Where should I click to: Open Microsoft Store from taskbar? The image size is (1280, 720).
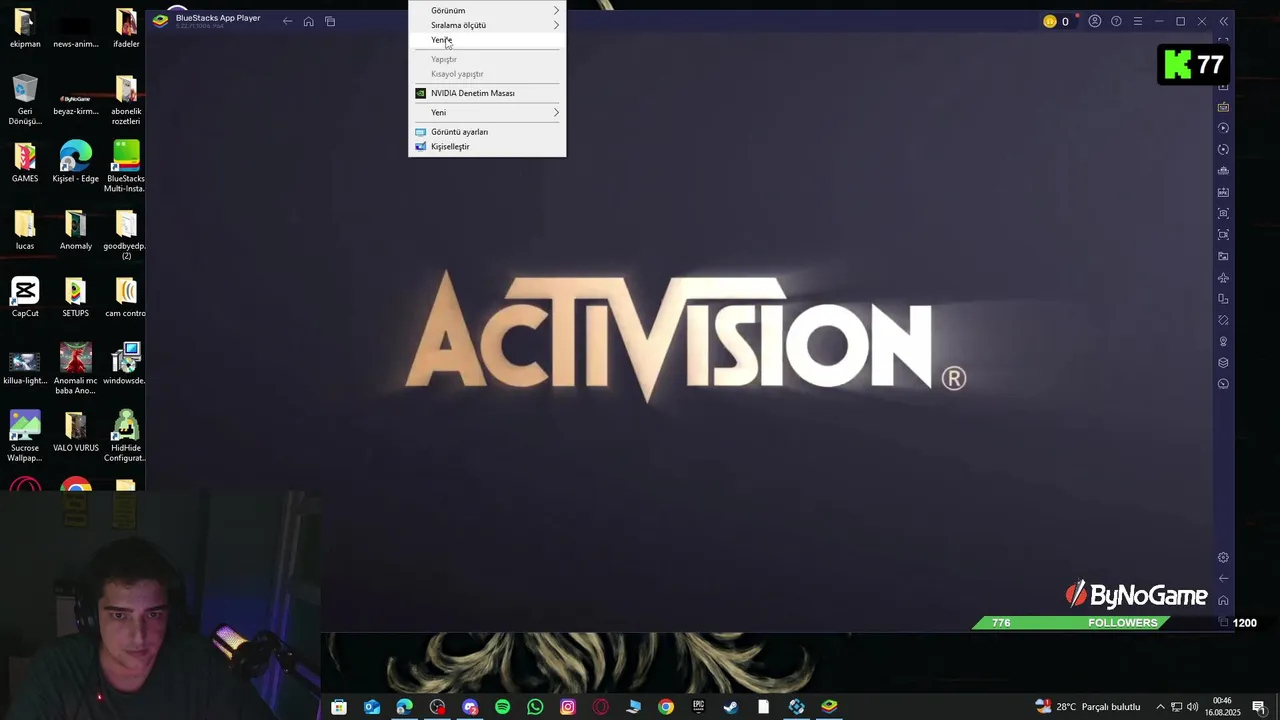pos(339,707)
